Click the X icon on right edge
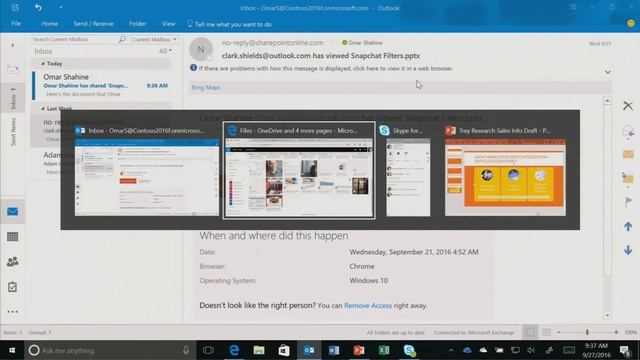Image resolution: width=640 pixels, height=360 pixels. point(628,106)
